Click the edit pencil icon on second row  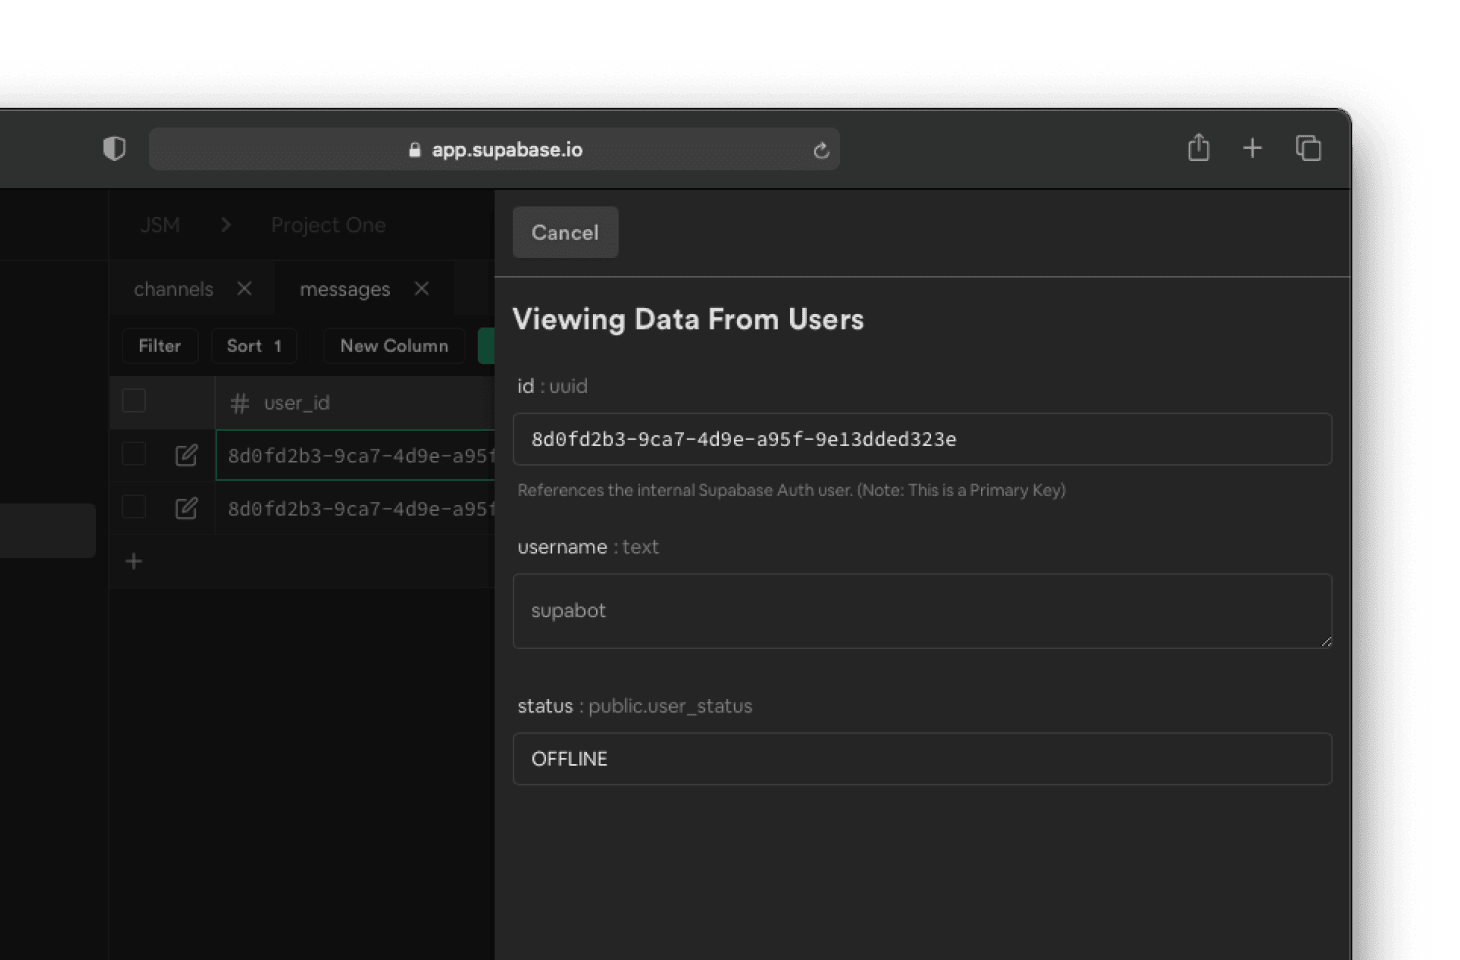click(x=186, y=508)
